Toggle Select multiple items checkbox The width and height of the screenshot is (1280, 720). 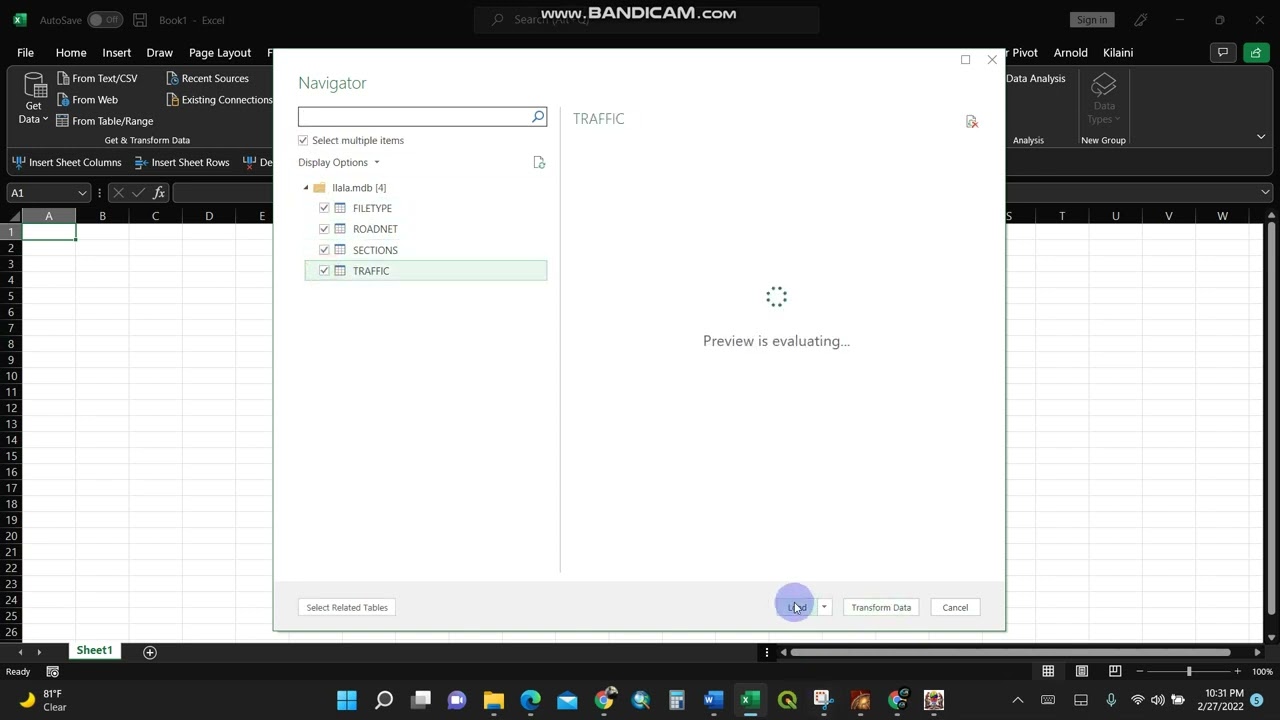point(303,141)
